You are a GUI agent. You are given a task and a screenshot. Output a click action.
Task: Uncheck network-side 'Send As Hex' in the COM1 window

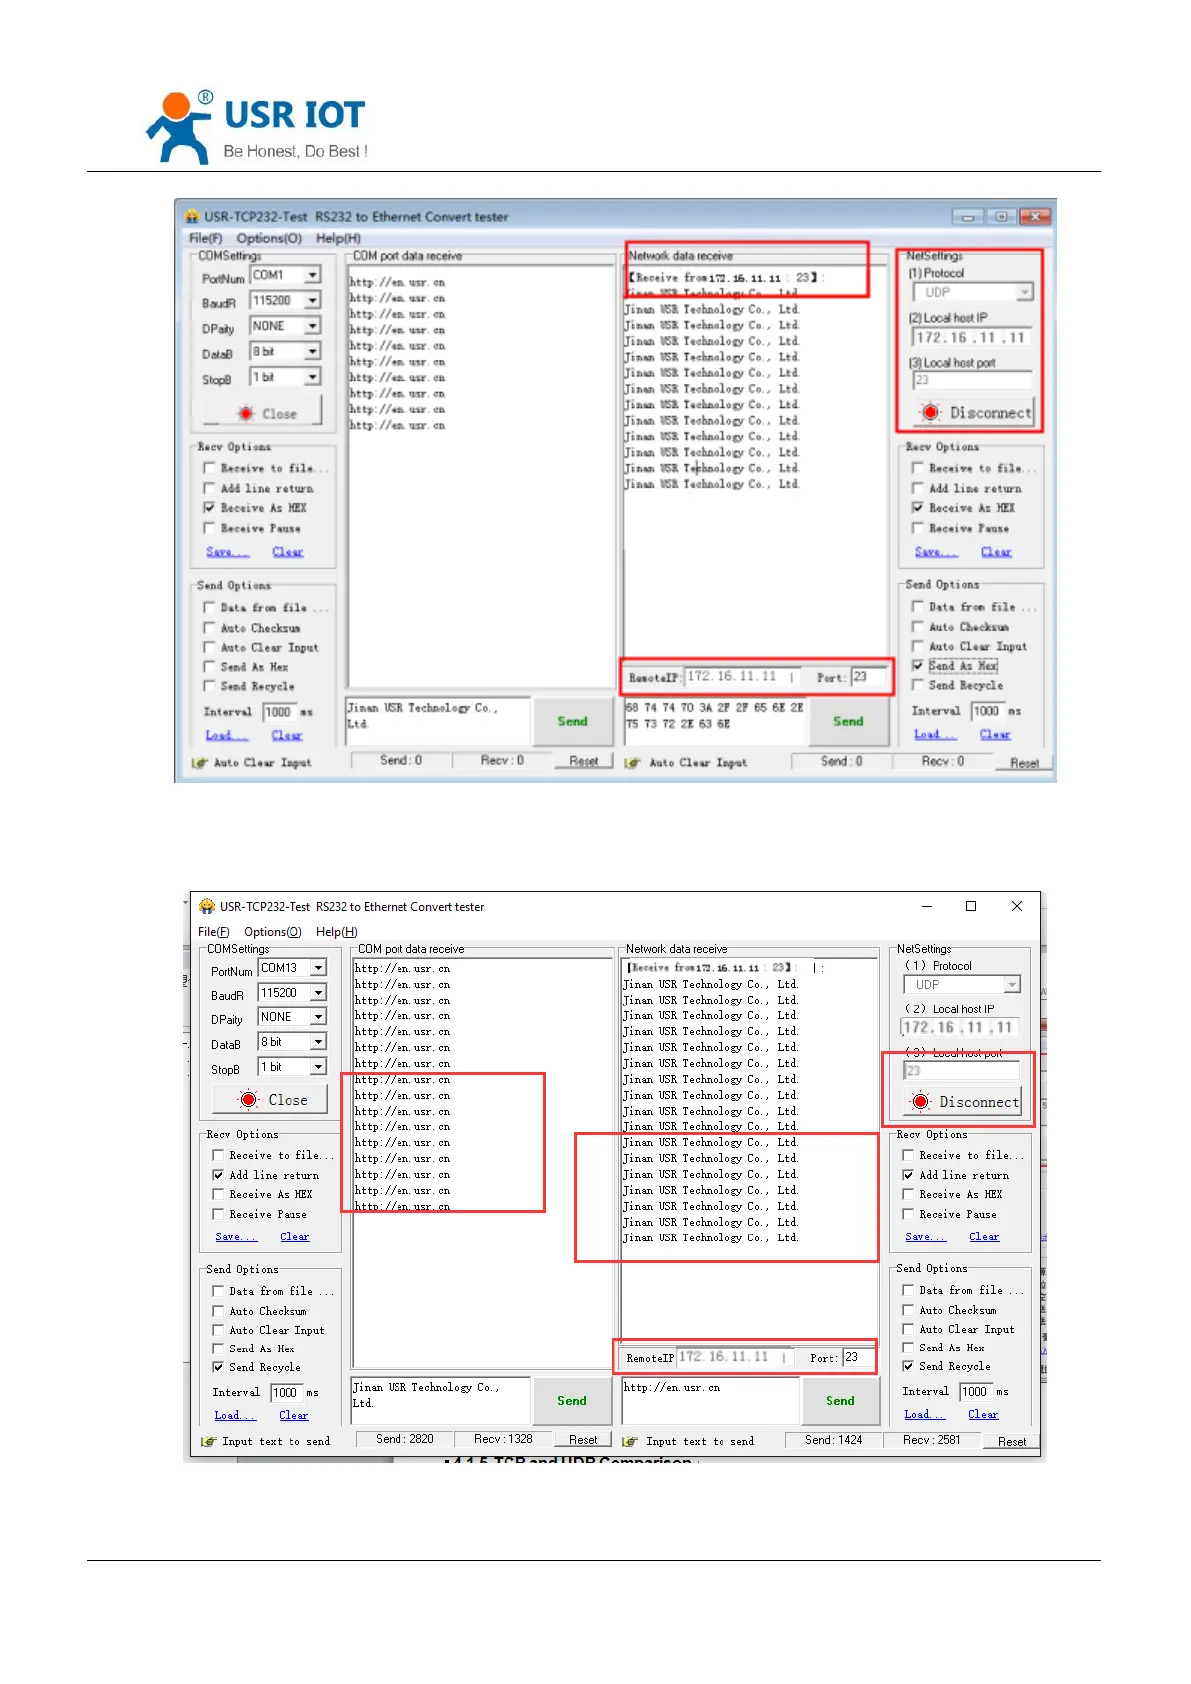[x=917, y=666]
